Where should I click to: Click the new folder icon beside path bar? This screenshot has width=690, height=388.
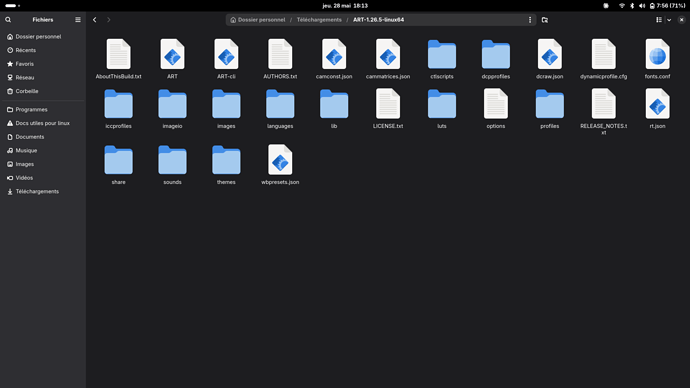pos(545,20)
